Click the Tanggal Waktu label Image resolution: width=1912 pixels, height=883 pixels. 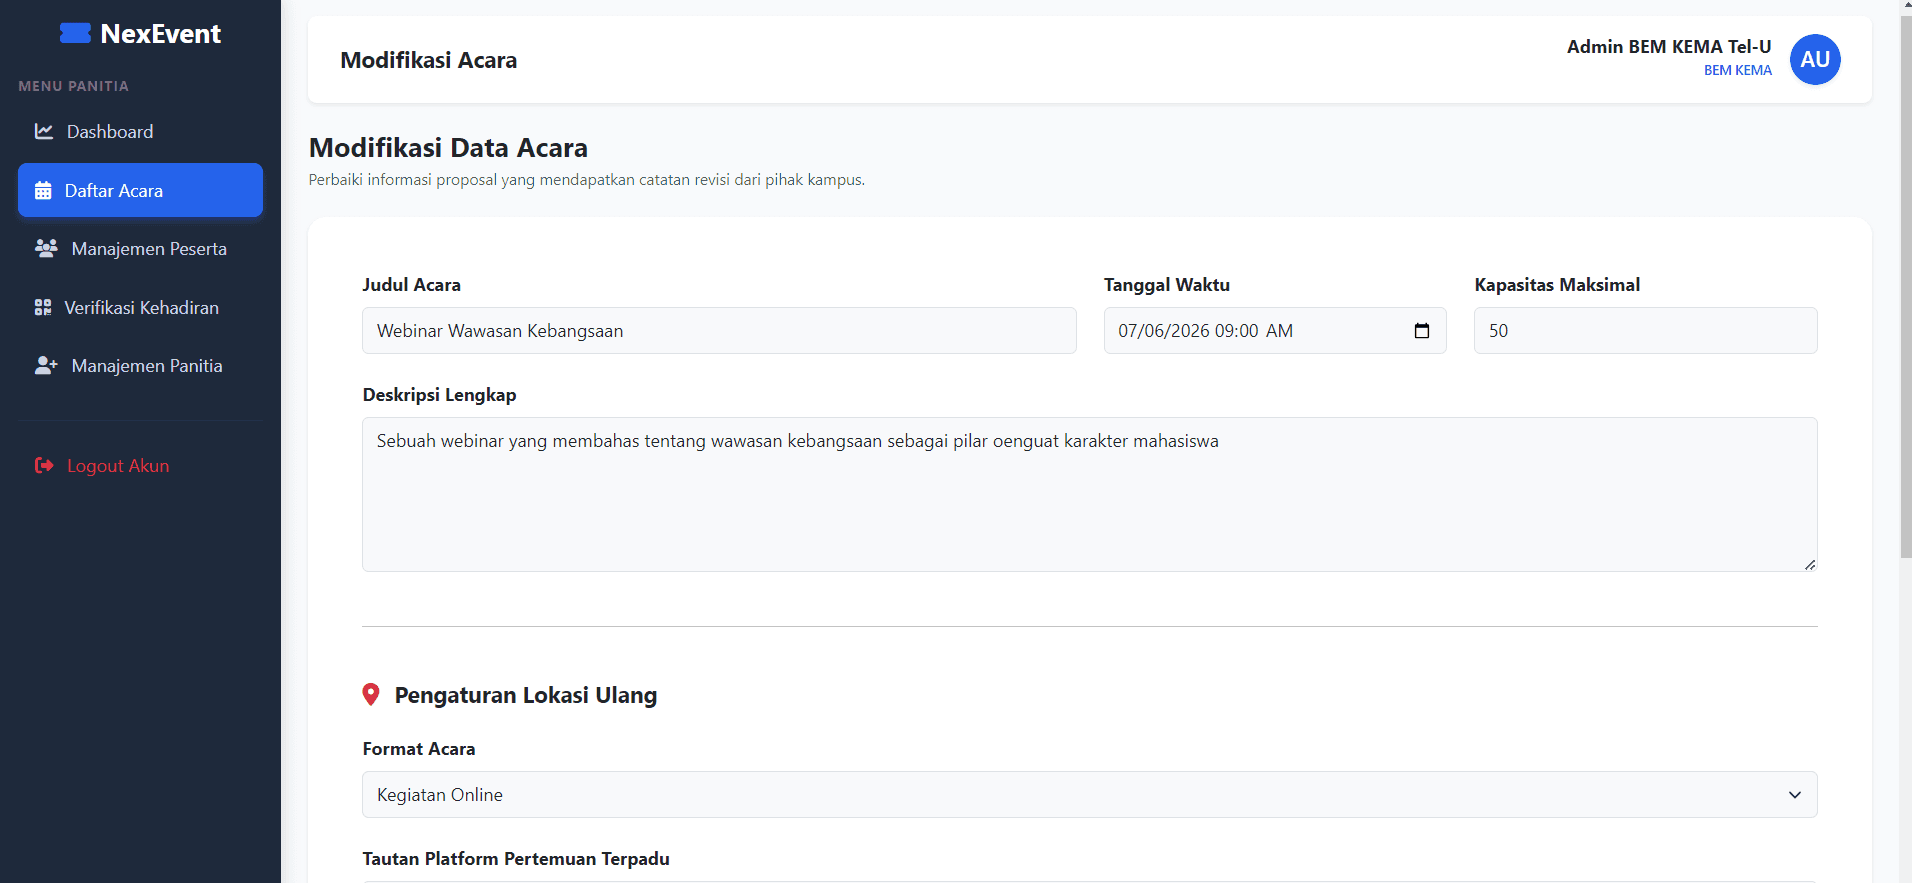(1167, 285)
